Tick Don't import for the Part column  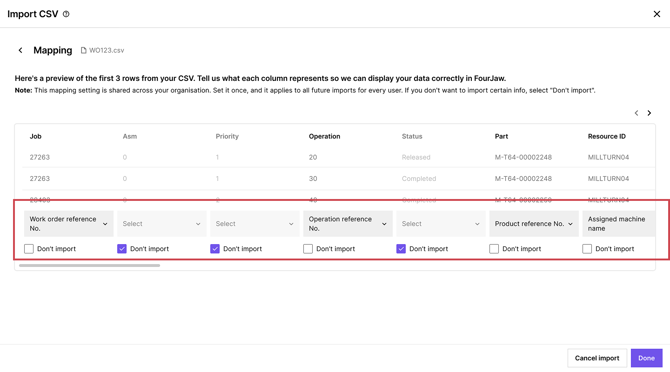tap(494, 249)
